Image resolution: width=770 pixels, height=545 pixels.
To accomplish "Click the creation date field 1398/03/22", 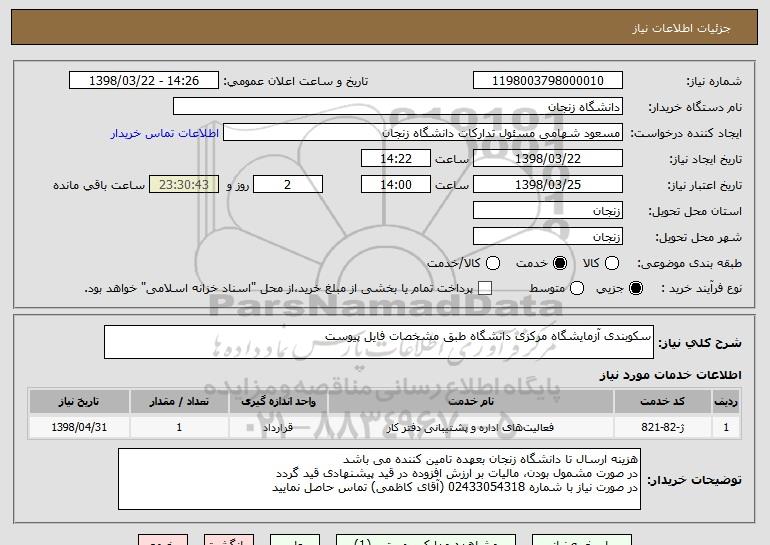I will click(x=548, y=159).
